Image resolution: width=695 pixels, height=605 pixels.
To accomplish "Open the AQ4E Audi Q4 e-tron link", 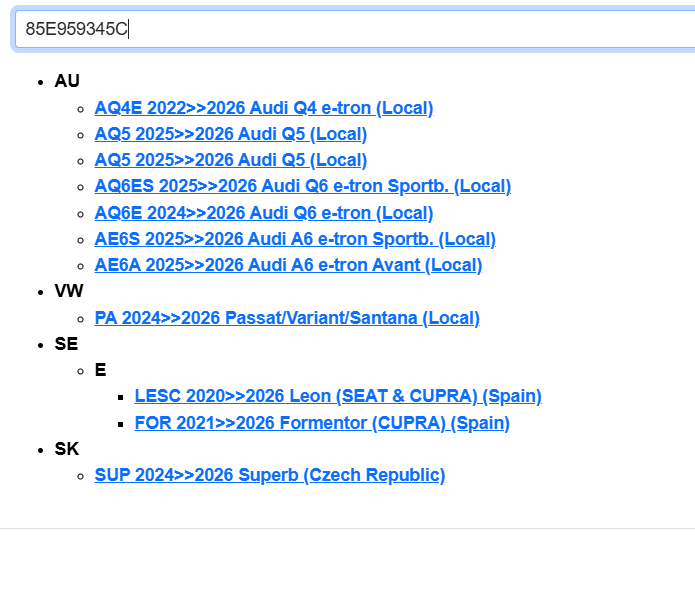I will [x=263, y=108].
